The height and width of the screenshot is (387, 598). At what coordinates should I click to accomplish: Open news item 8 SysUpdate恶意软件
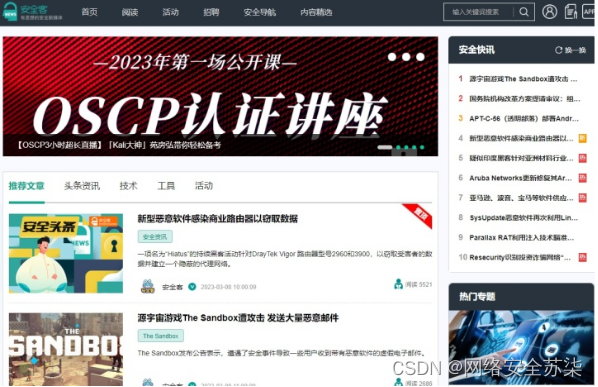(x=523, y=217)
